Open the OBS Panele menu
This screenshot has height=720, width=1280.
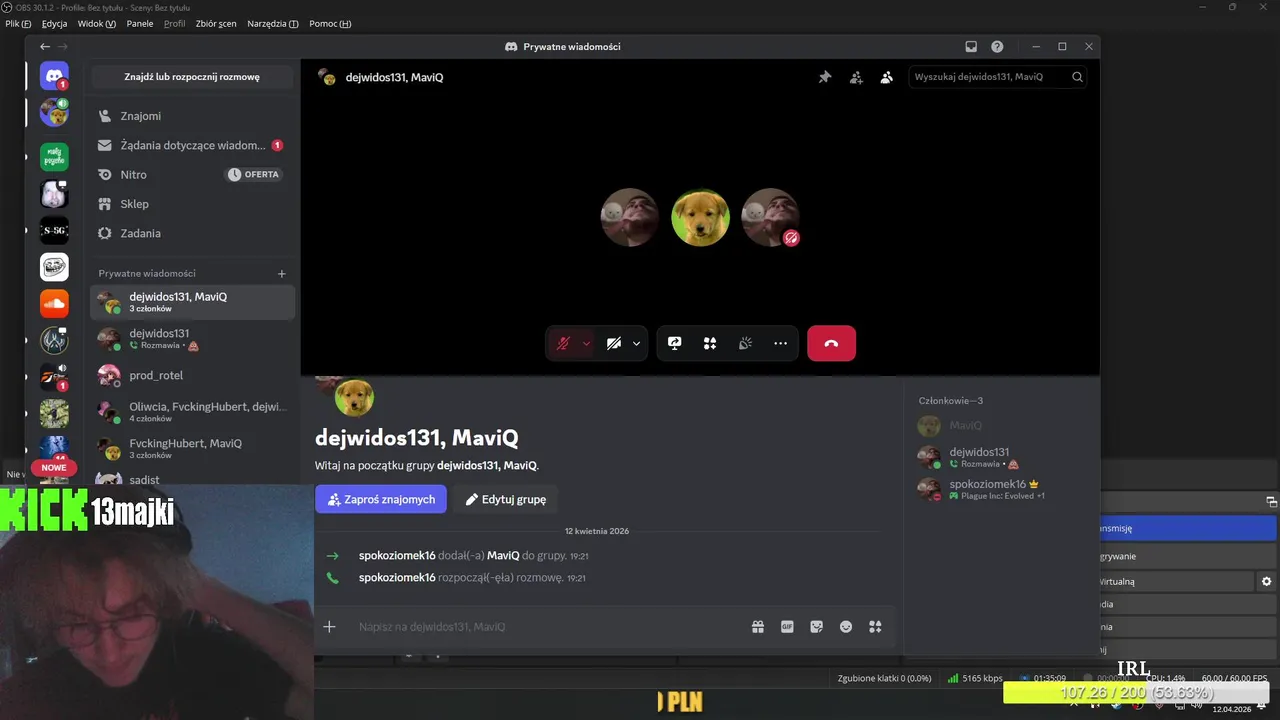tap(140, 24)
